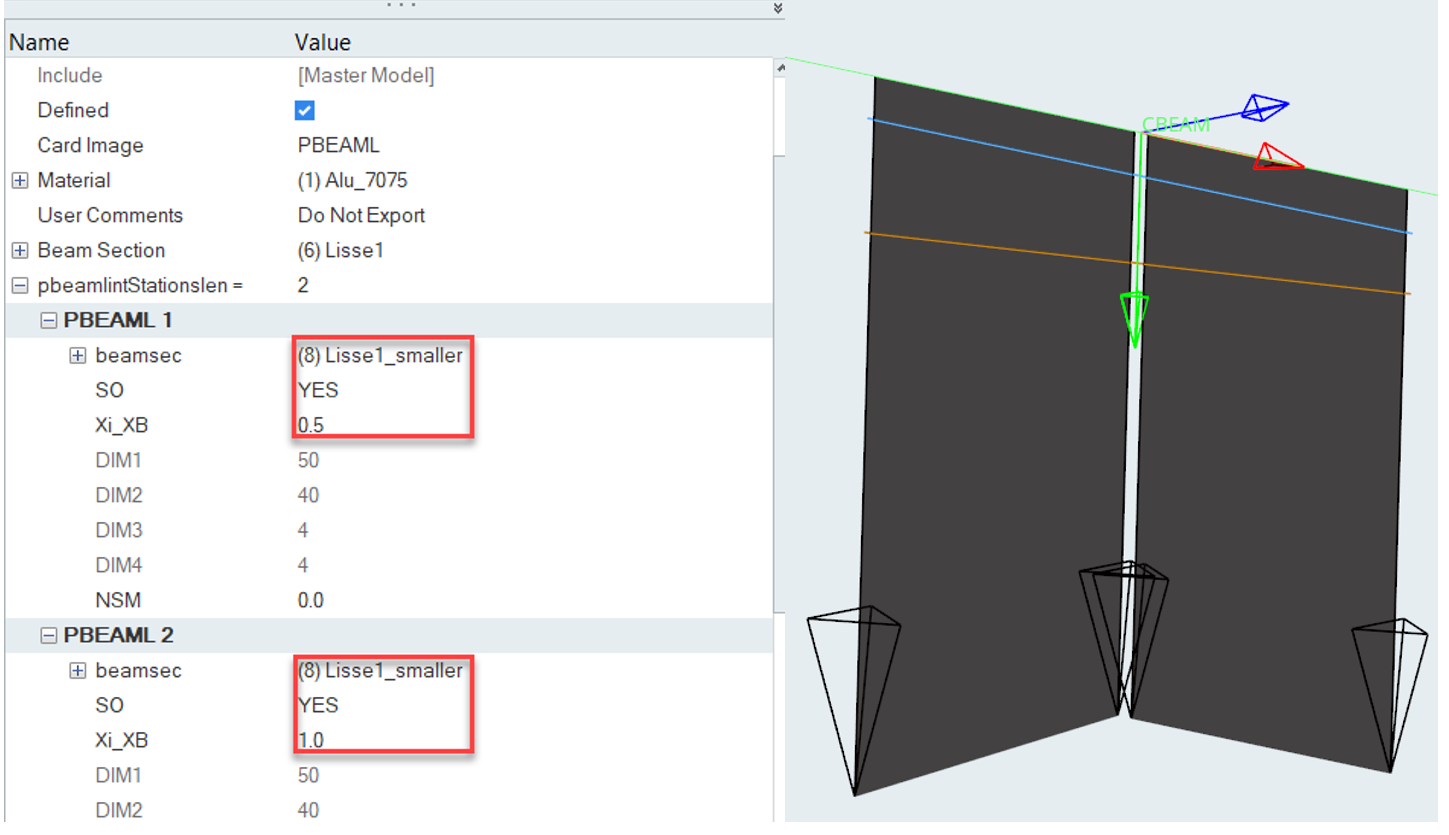Click the DIM4 value 4

click(x=303, y=566)
